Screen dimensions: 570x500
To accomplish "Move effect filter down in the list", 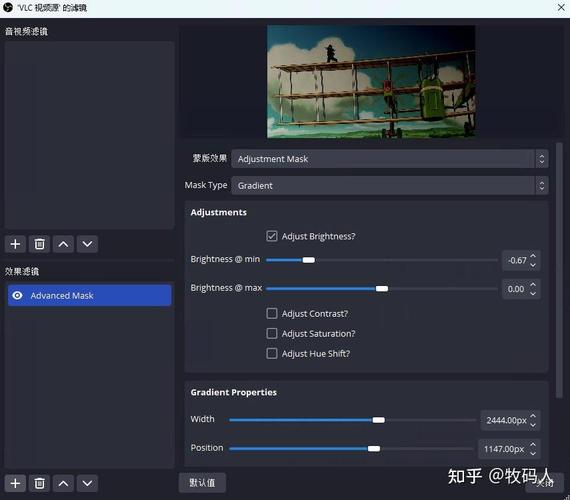I will tap(87, 483).
